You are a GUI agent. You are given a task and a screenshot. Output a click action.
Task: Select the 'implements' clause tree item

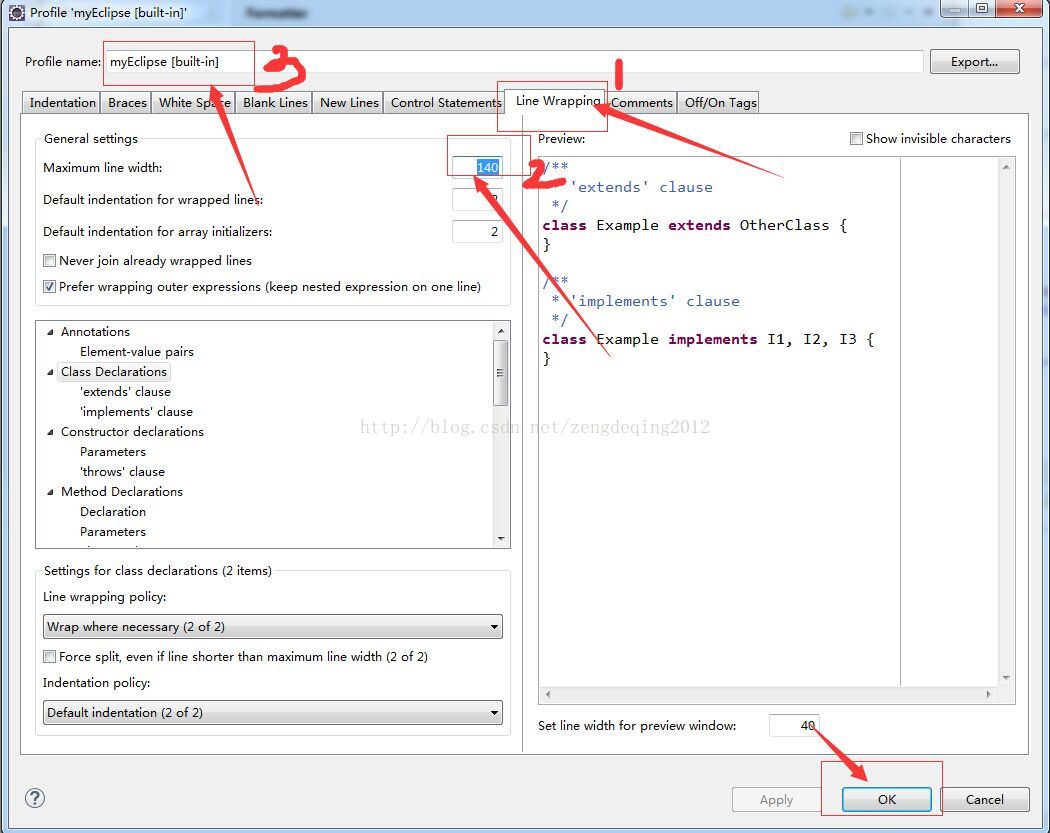[137, 412]
